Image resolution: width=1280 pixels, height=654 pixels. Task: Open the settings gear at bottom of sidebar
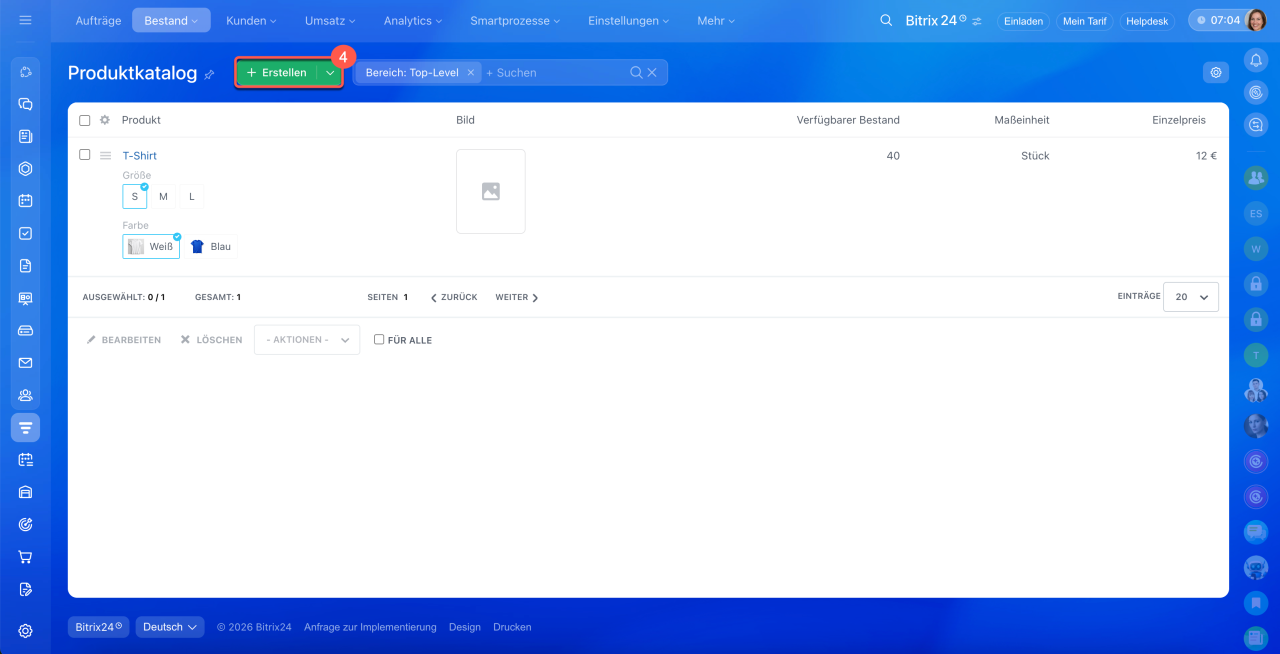(x=26, y=631)
